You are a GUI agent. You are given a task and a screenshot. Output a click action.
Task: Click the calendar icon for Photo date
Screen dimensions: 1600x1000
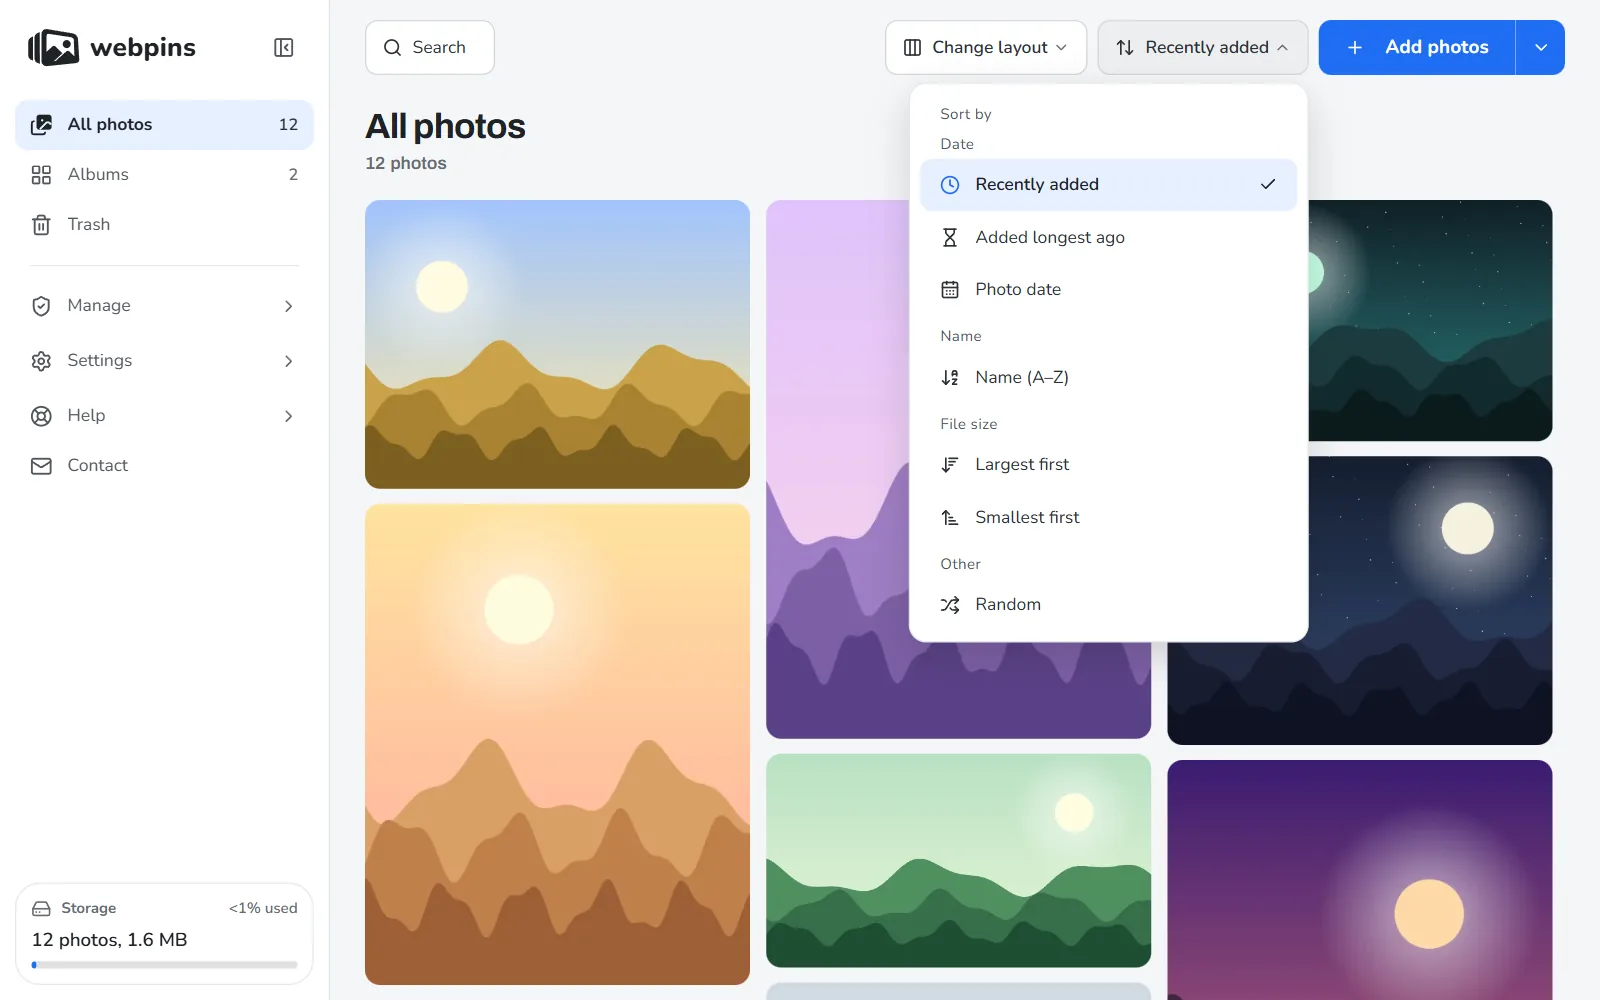[x=950, y=290]
